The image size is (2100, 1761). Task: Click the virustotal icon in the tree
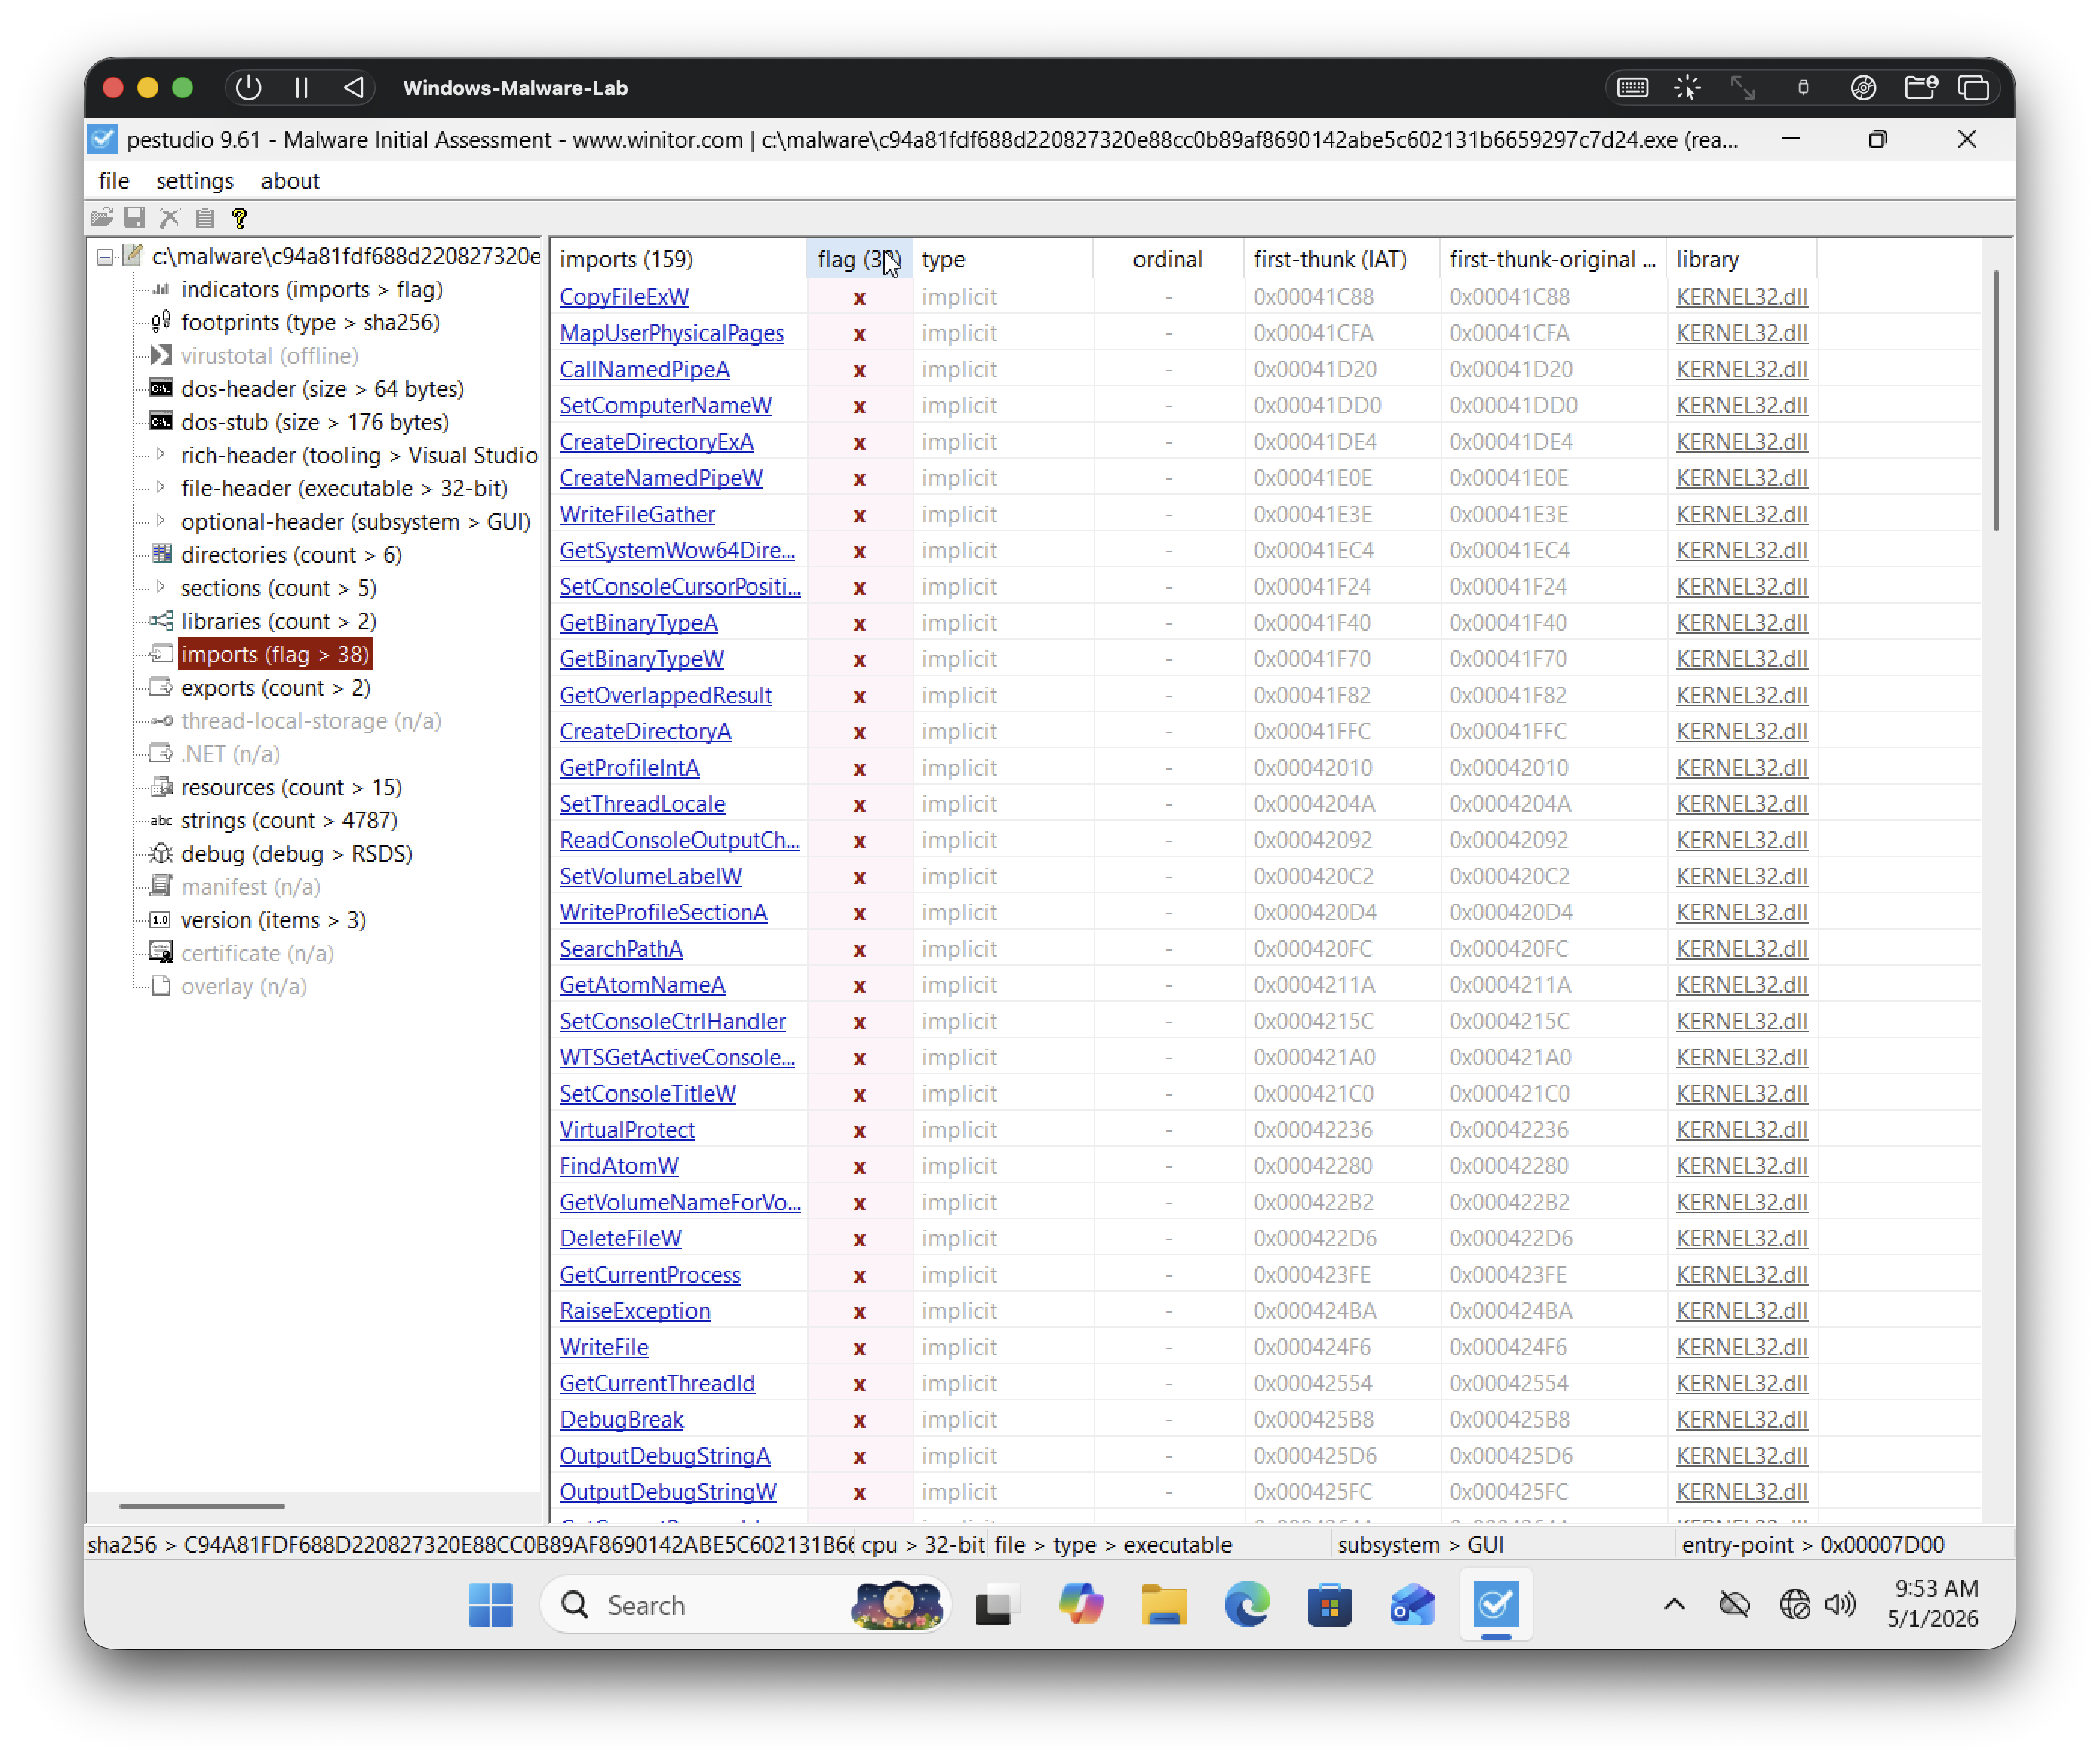[161, 356]
